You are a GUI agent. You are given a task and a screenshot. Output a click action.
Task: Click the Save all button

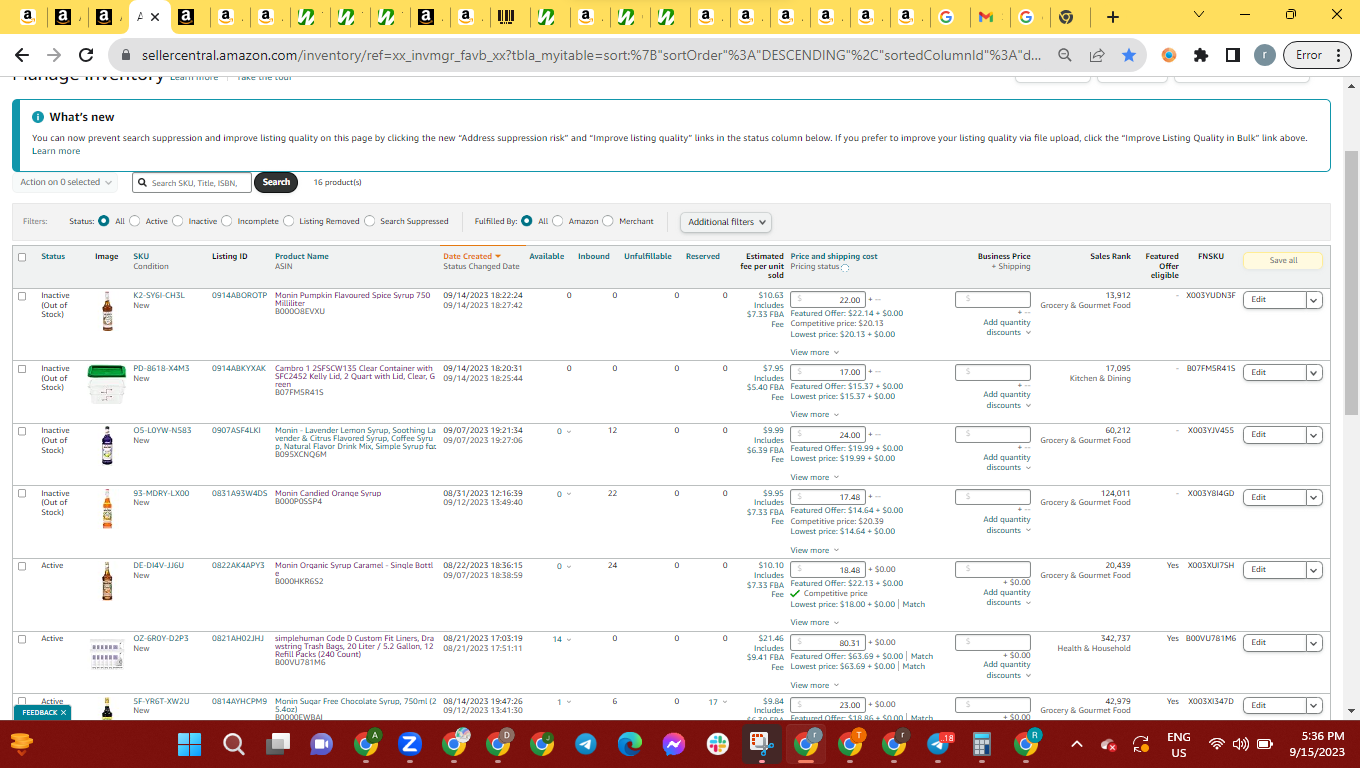pyautogui.click(x=1283, y=260)
